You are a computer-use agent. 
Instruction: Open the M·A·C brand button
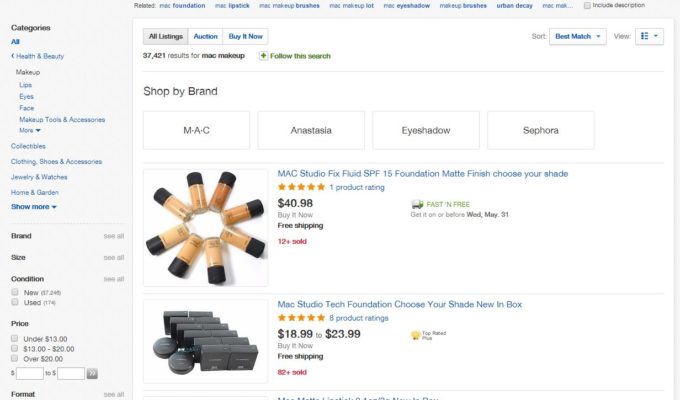click(197, 130)
